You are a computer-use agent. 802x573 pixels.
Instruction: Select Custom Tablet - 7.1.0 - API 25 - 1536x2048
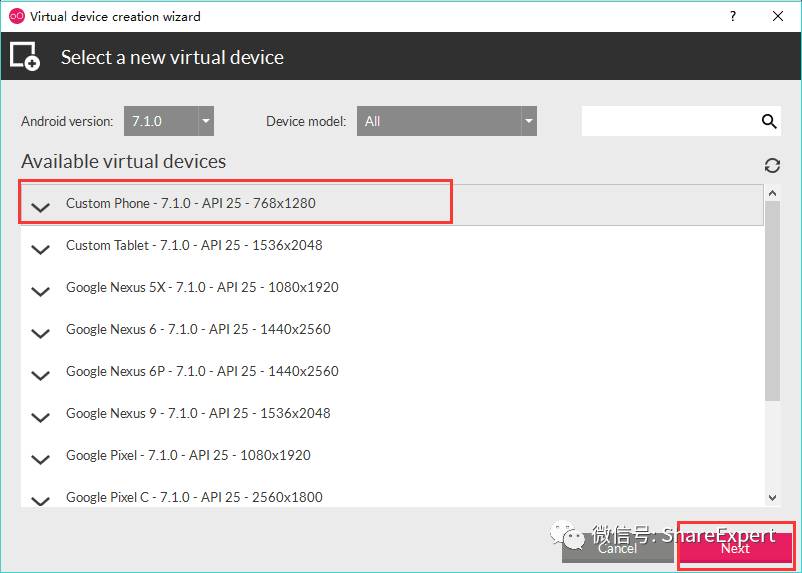click(x=392, y=246)
